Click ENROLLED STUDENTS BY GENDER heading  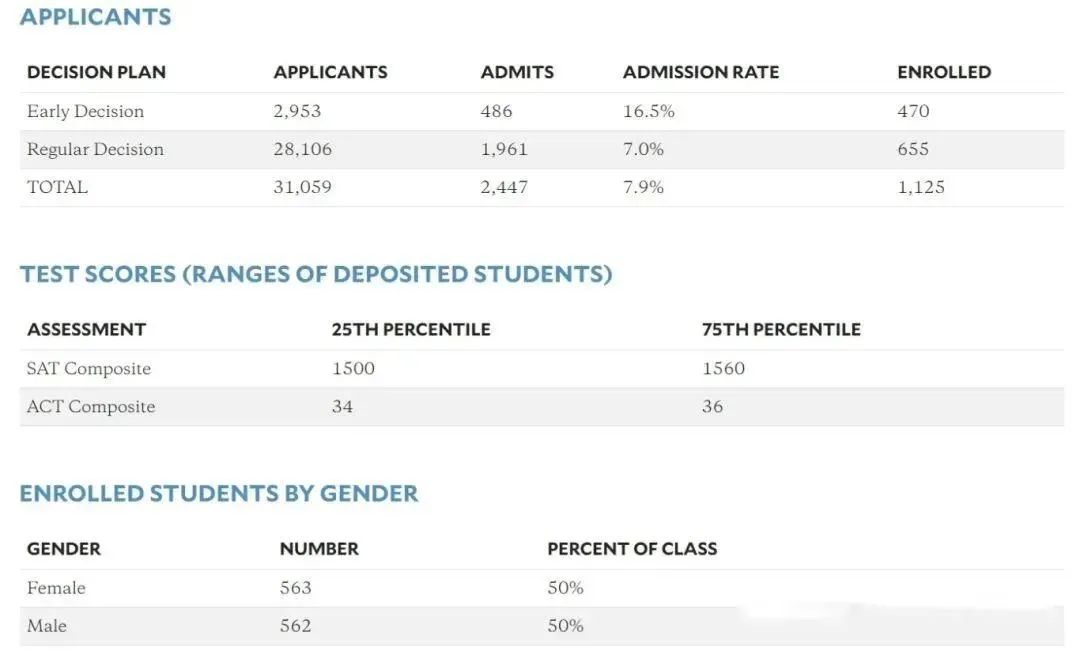point(219,493)
